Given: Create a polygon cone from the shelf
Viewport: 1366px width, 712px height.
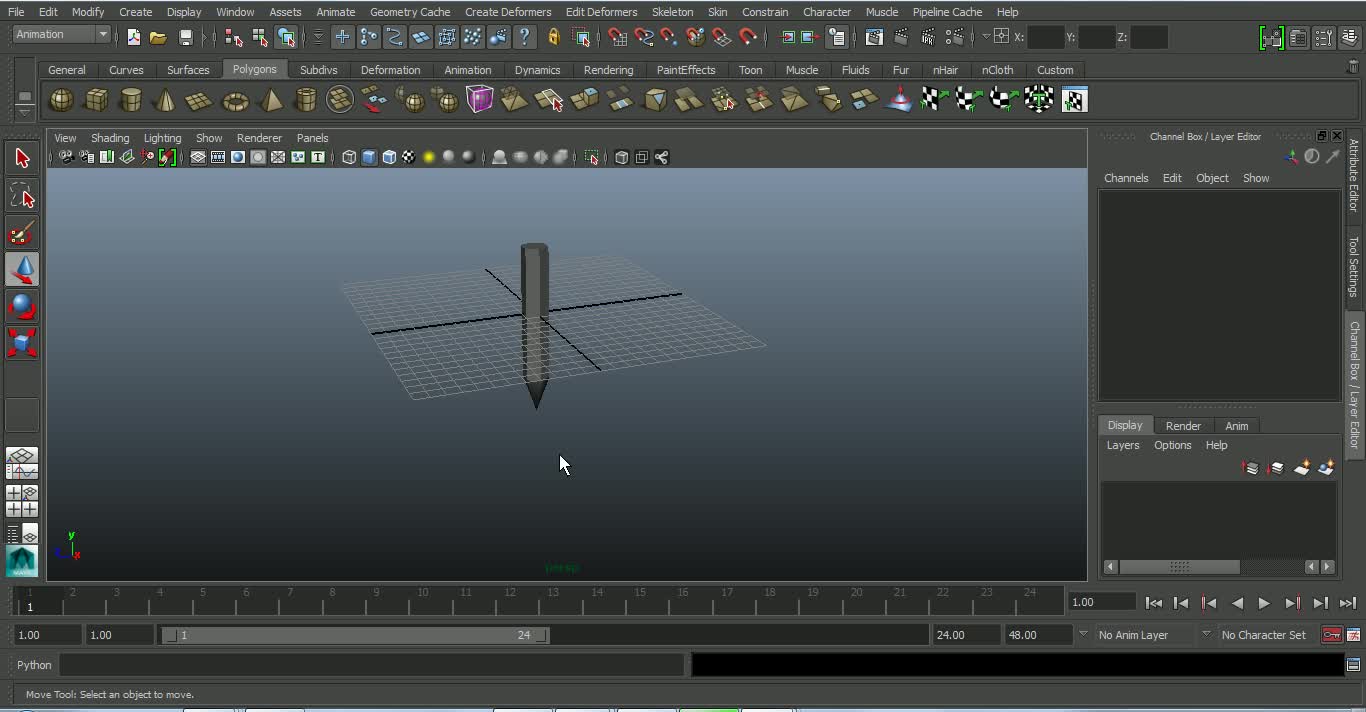Looking at the screenshot, I should (x=166, y=100).
